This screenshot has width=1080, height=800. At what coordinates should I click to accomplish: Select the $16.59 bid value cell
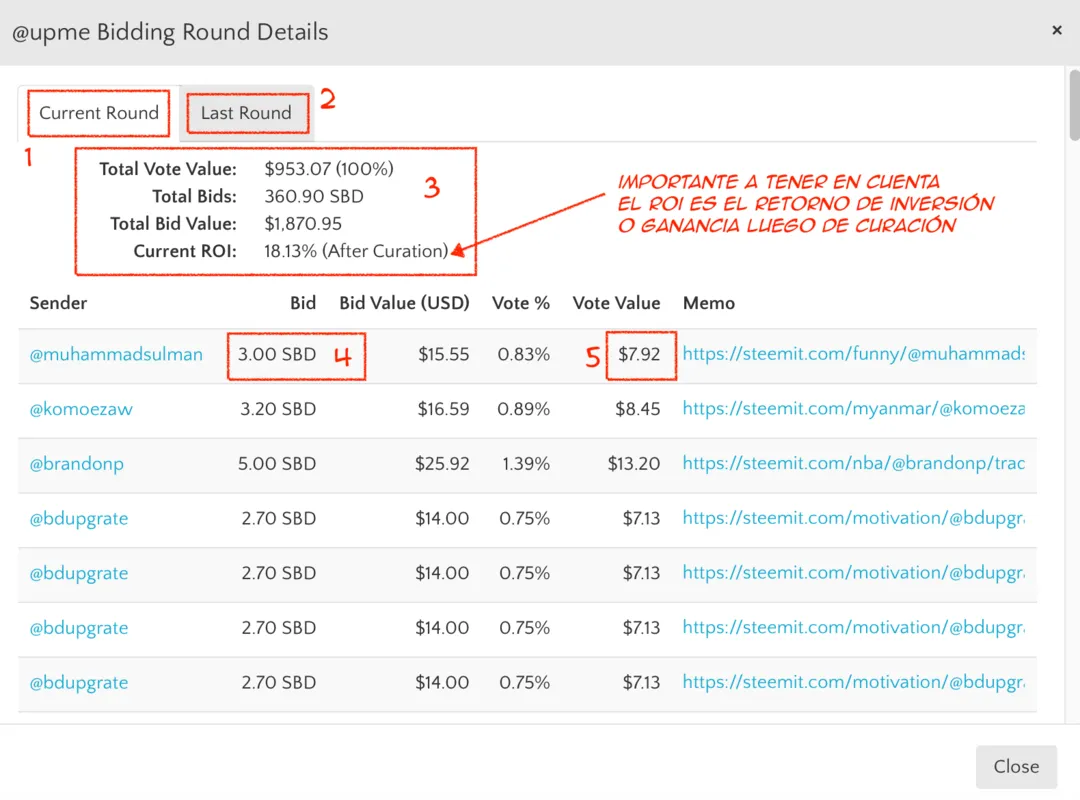(x=443, y=409)
